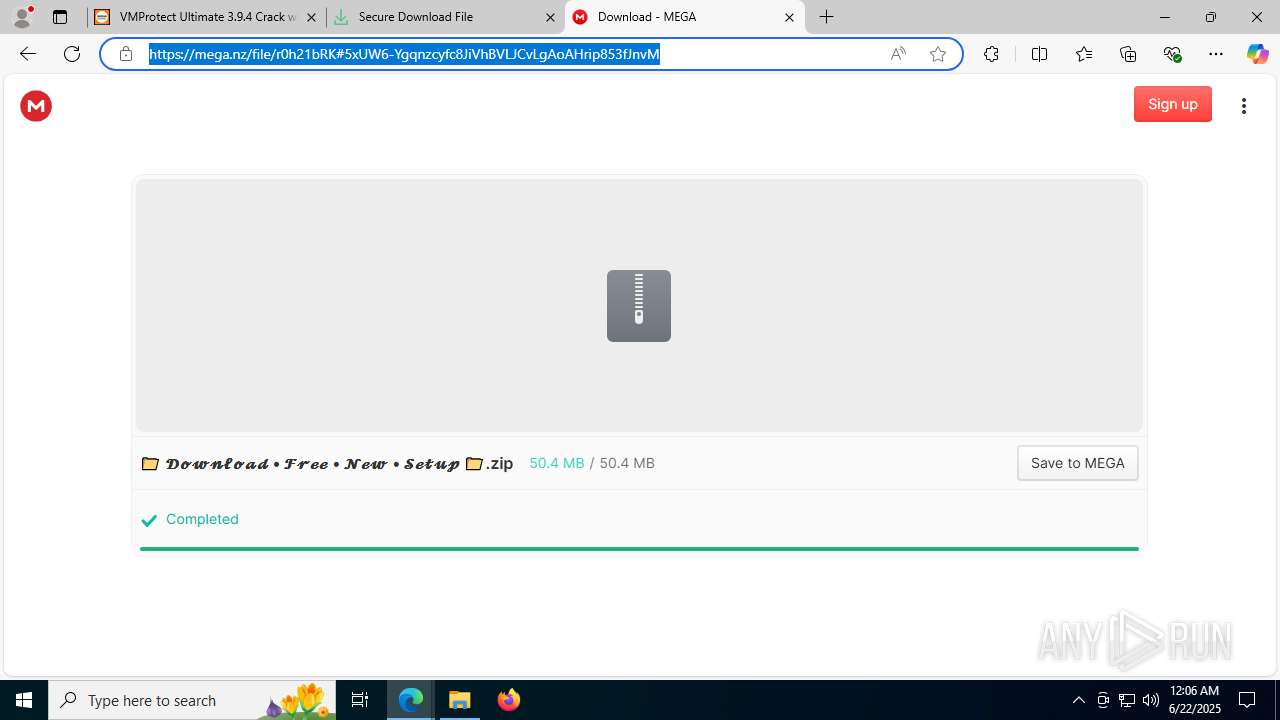Close the Secure Download File tab

coord(550,17)
